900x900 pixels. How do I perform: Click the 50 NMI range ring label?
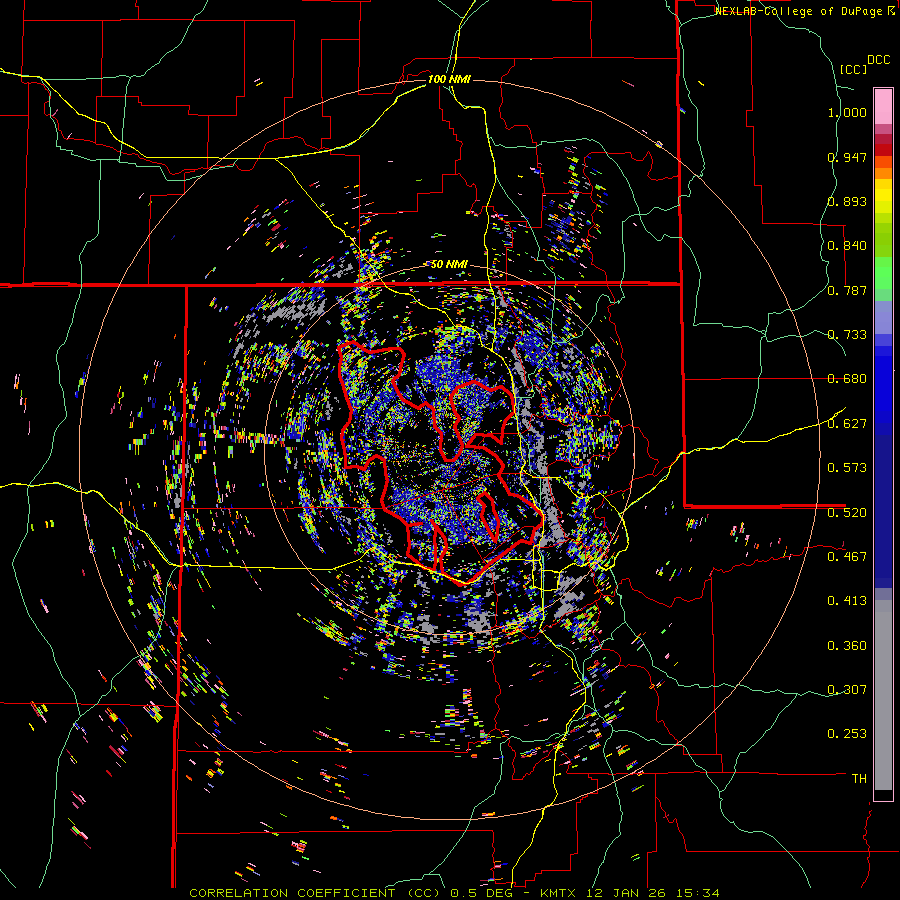click(449, 265)
